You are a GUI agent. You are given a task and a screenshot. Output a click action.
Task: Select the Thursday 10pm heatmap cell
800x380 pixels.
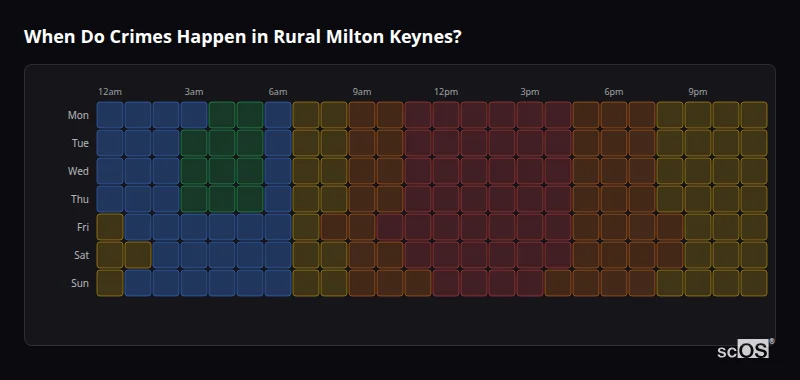tap(726, 199)
